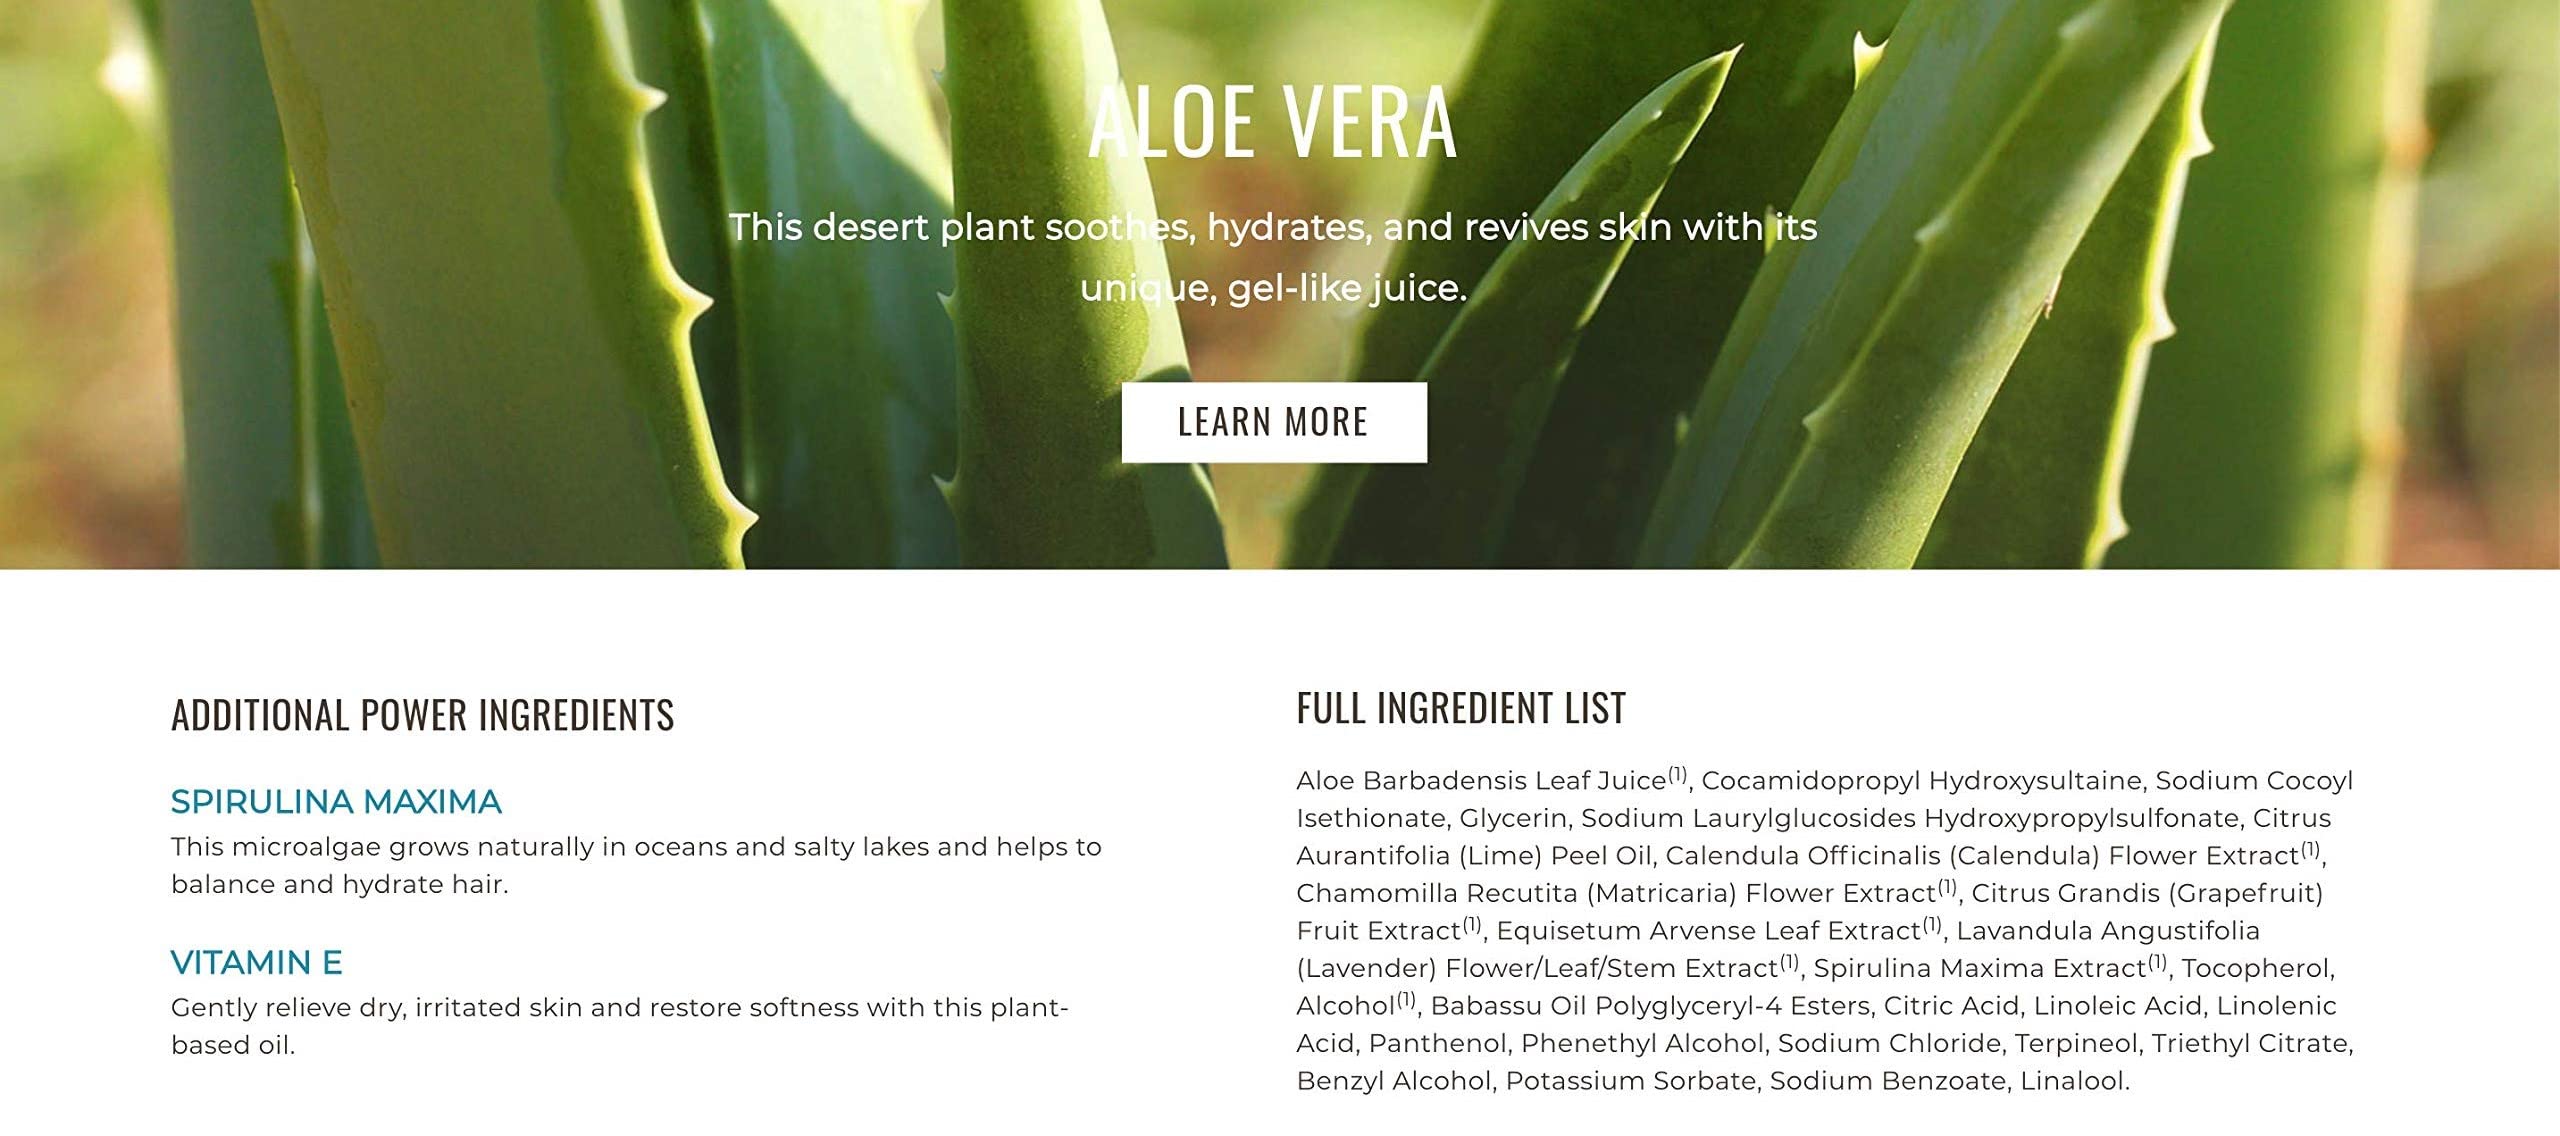Click the SPIRULINA MAXIMA ingredient title
This screenshot has height=1136, width=2560.
pos(336,802)
